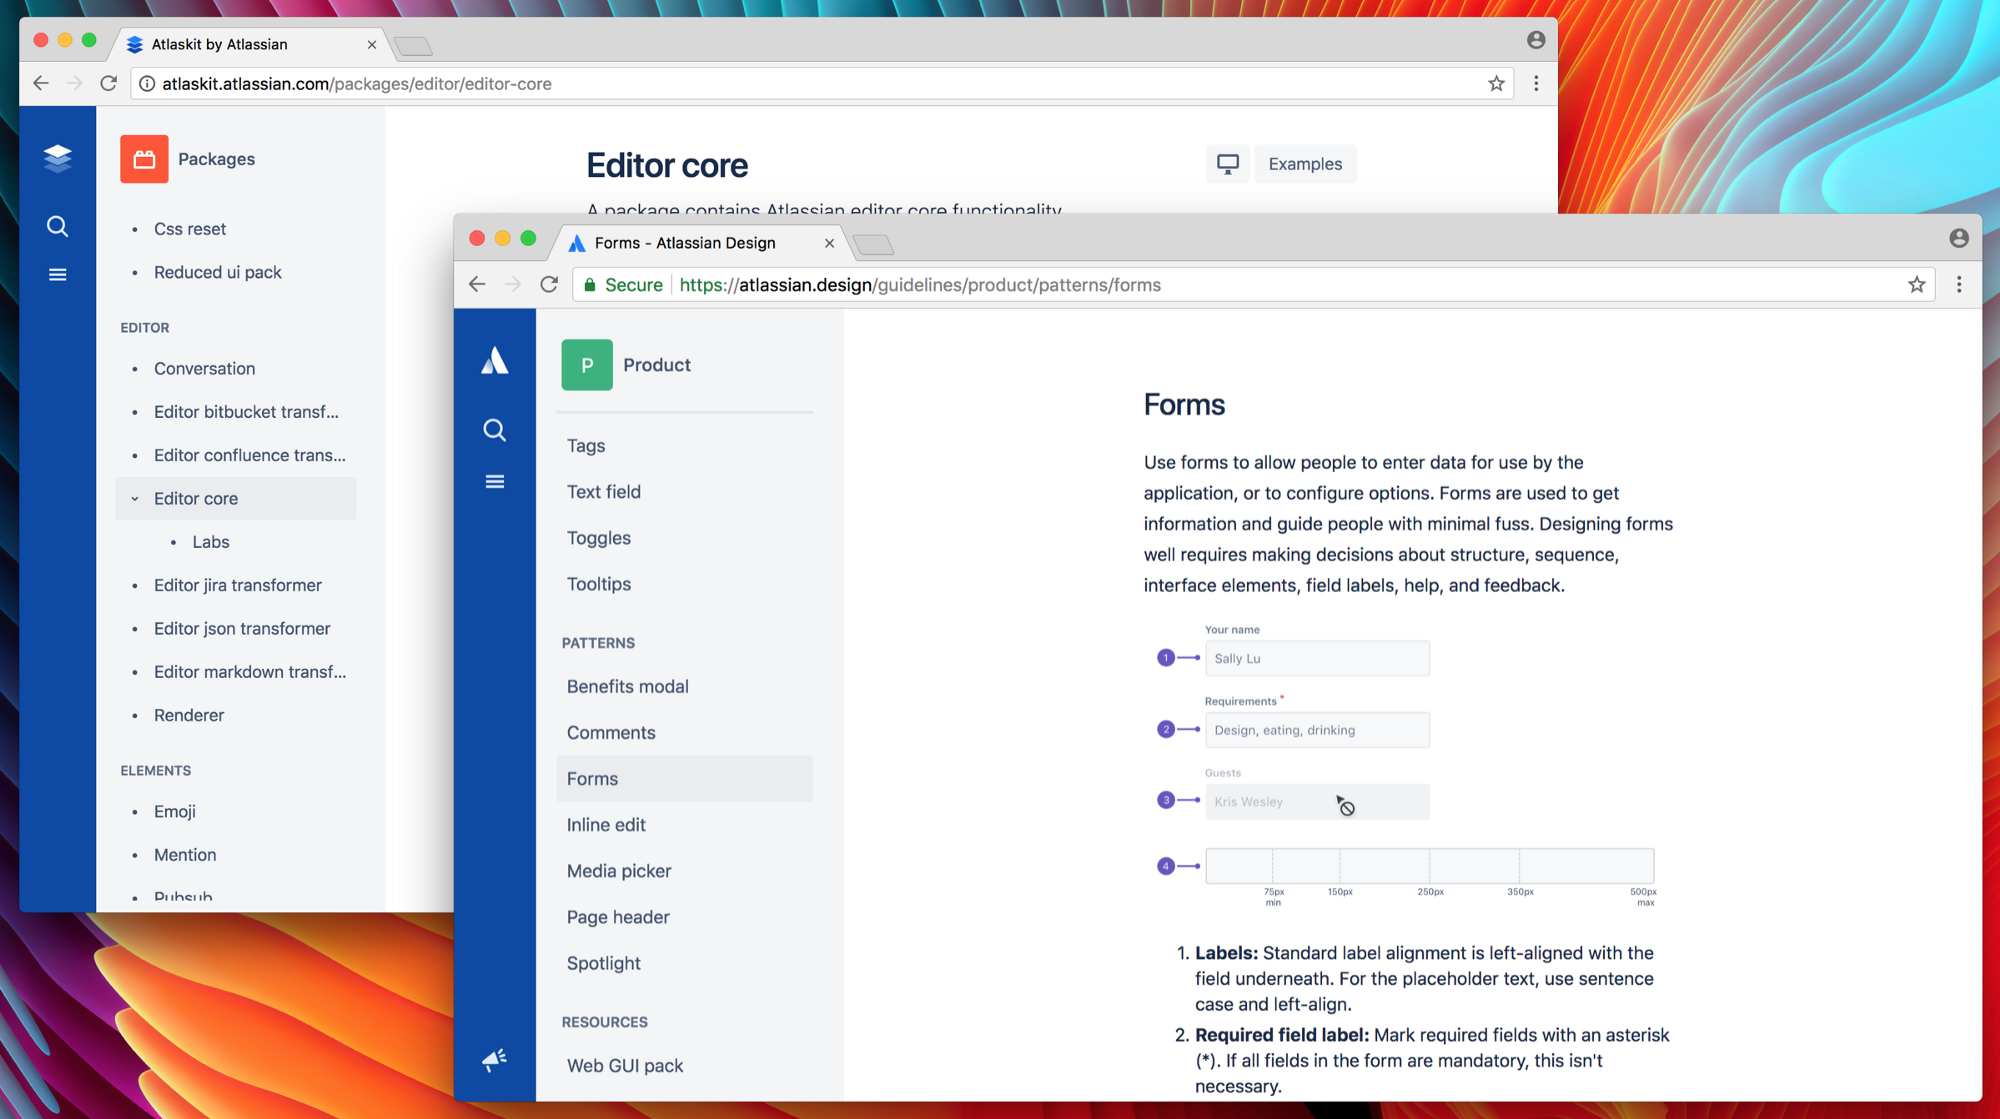Open Mention in the Elements section
Screen dimensions: 2000x1119
[185, 855]
